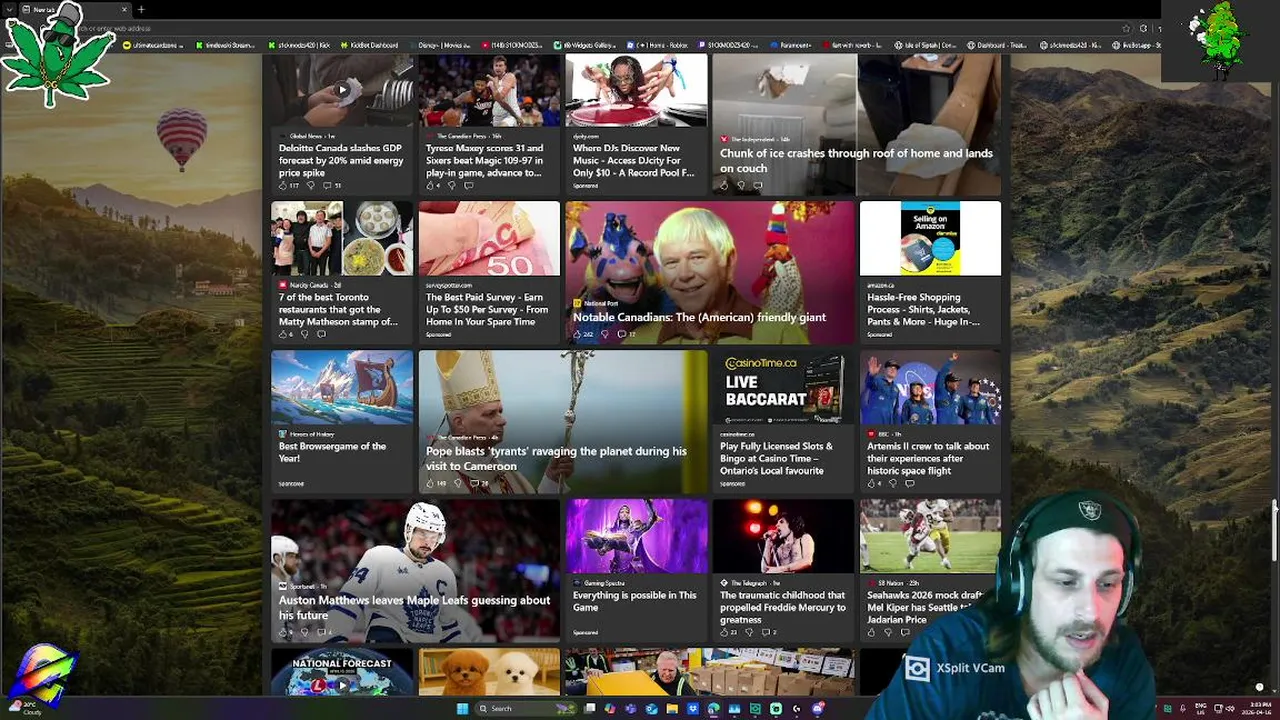Click the browser address bar
Image resolution: width=1280 pixels, height=720 pixels.
600,28
